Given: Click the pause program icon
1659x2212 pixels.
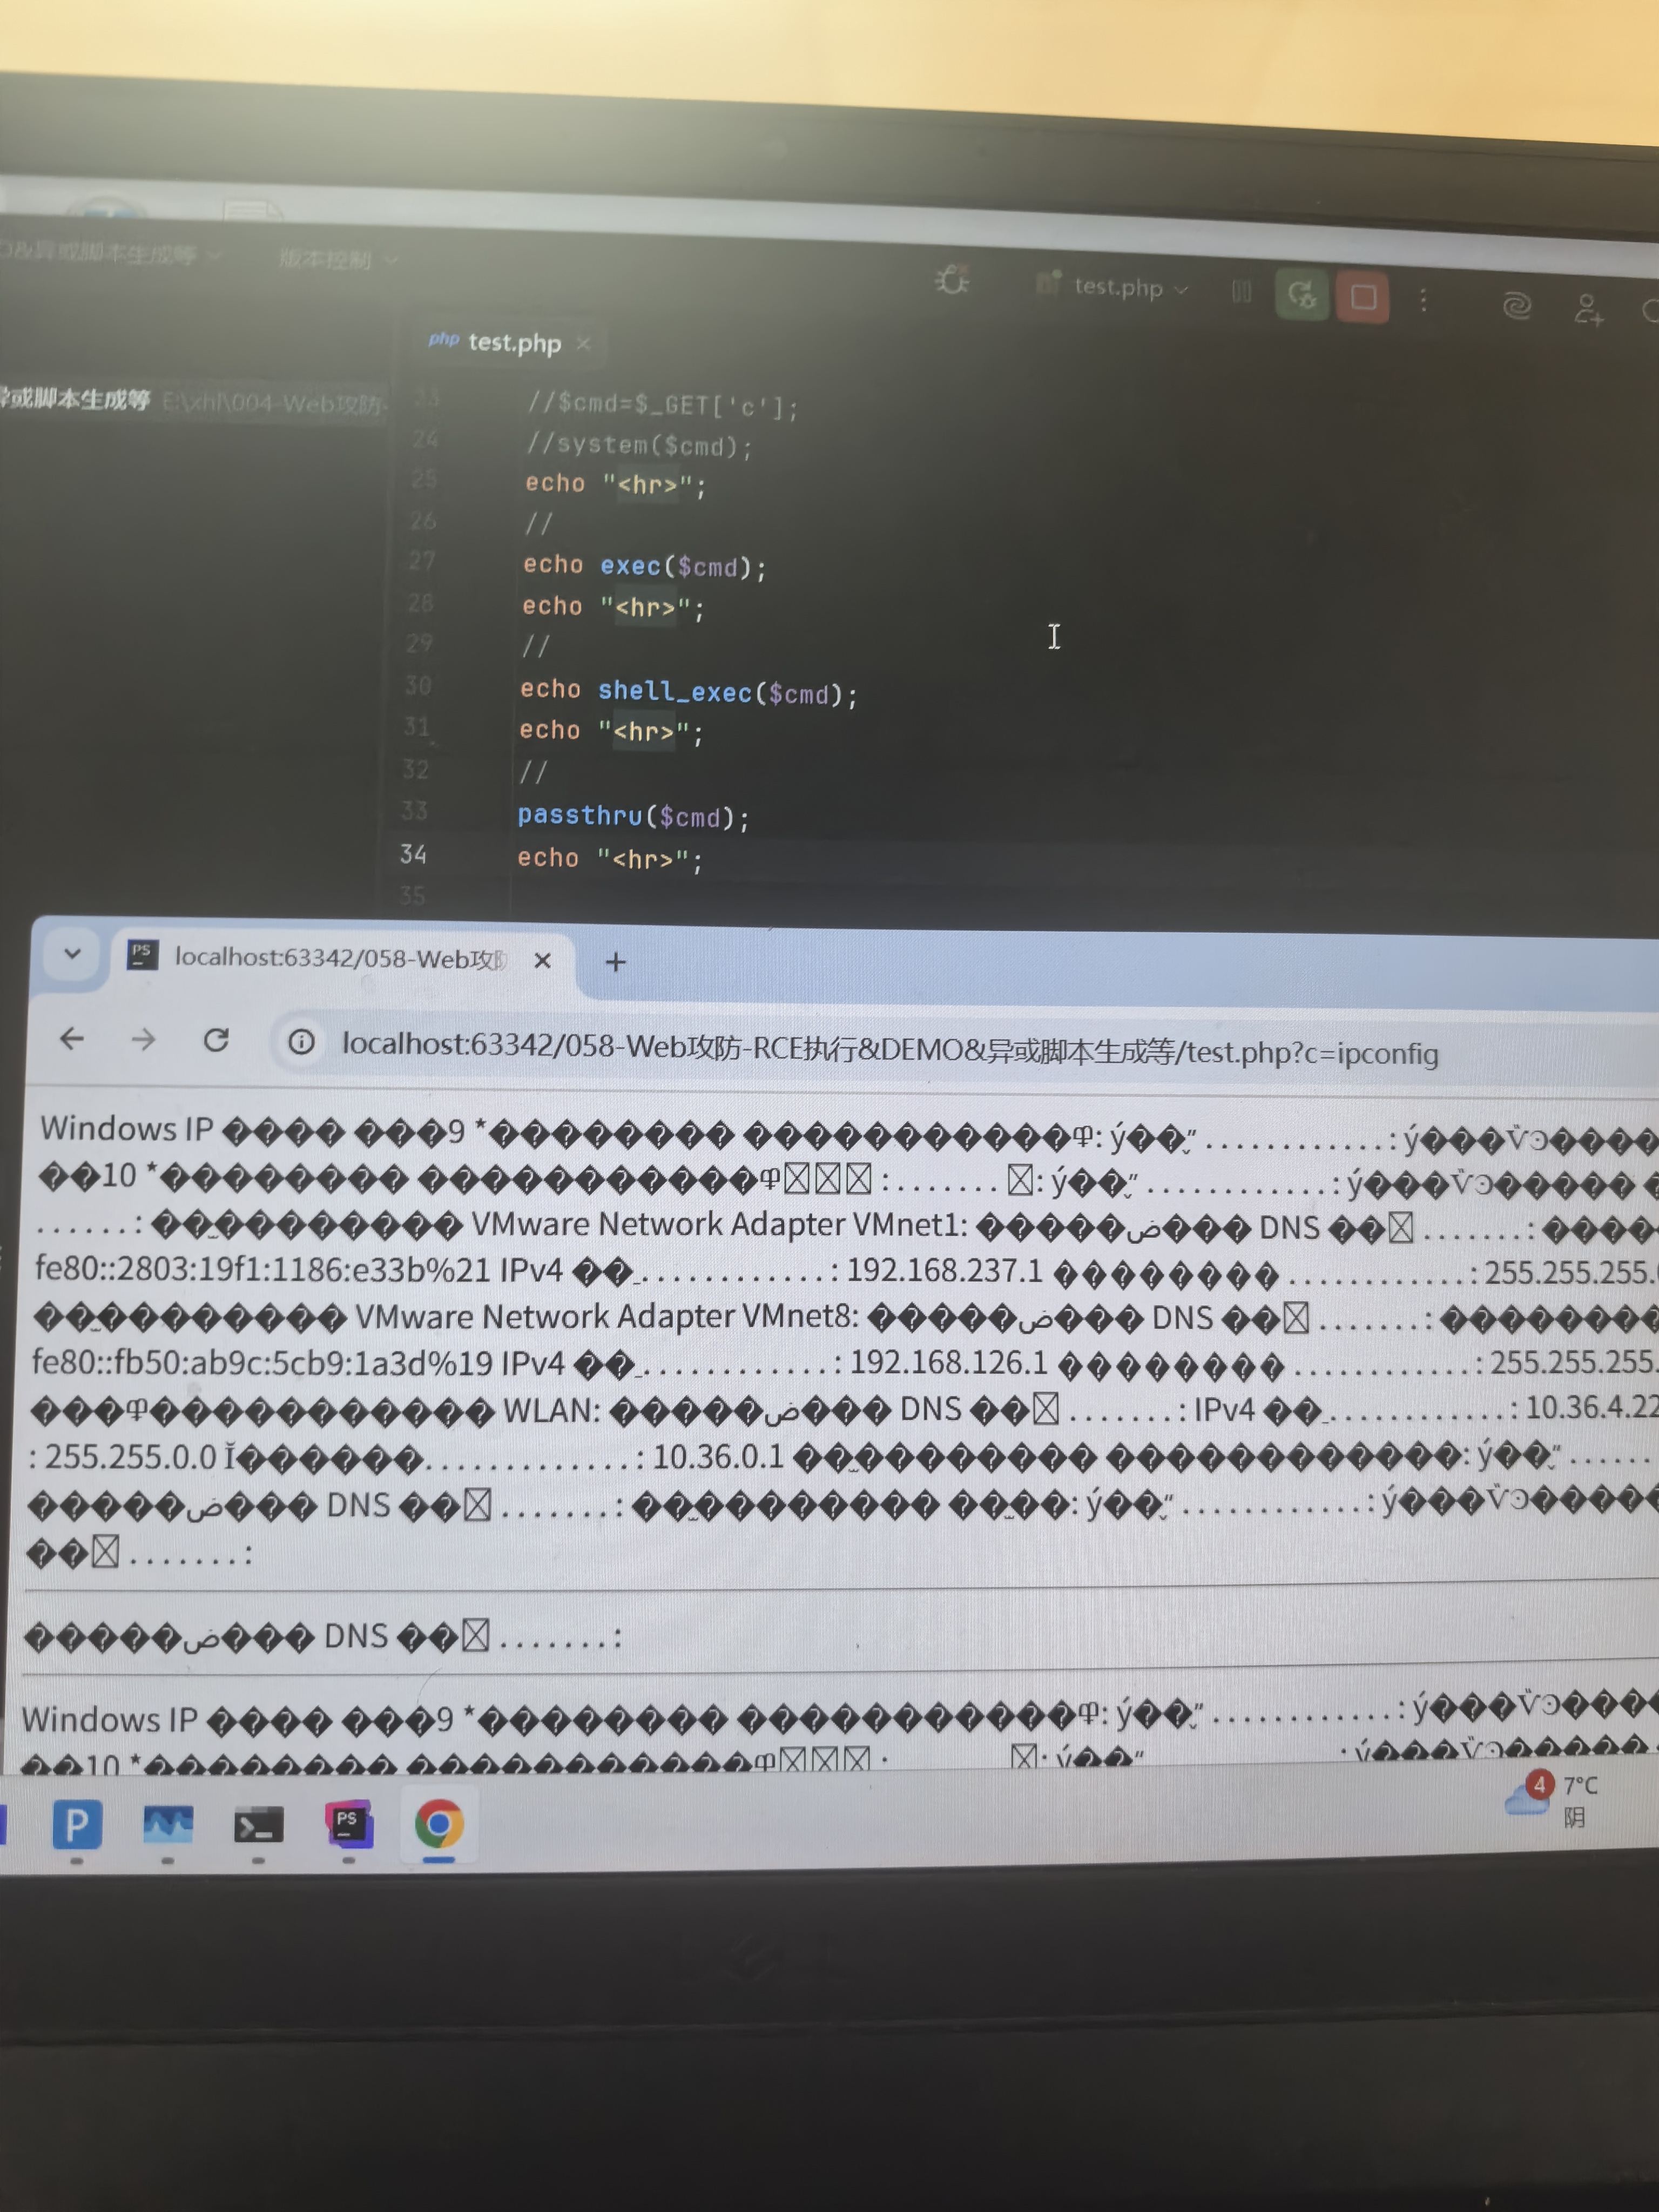Looking at the screenshot, I should click(1241, 292).
